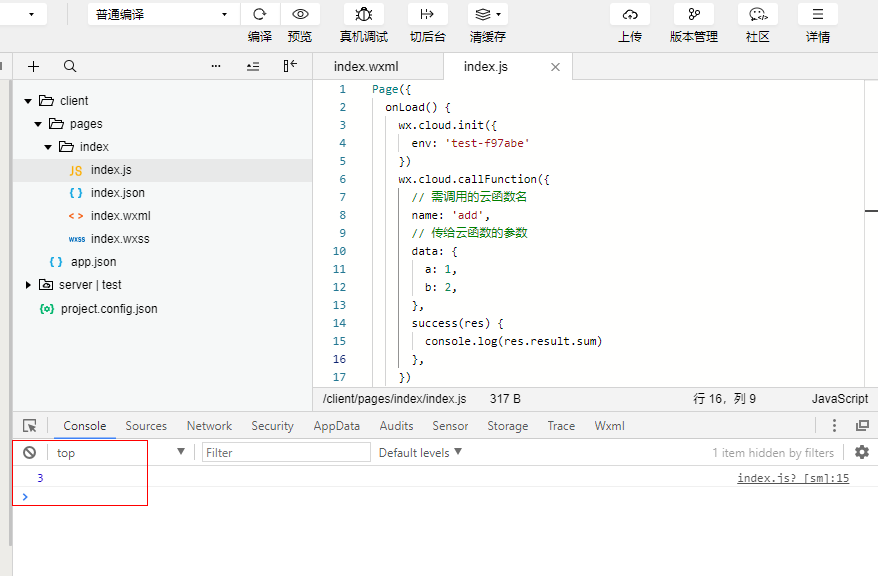Collapse the client folder

point(29,101)
